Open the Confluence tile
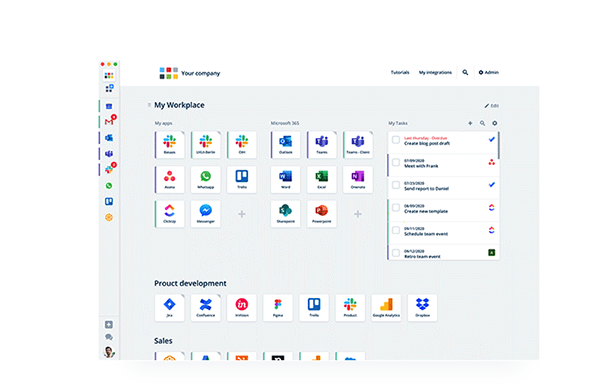 point(205,307)
